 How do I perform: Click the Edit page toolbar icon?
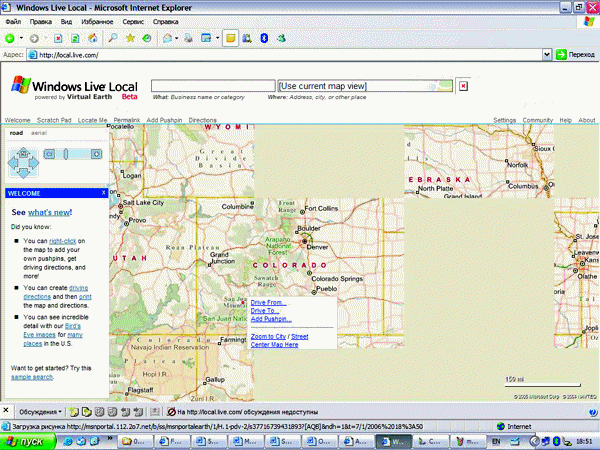point(206,38)
